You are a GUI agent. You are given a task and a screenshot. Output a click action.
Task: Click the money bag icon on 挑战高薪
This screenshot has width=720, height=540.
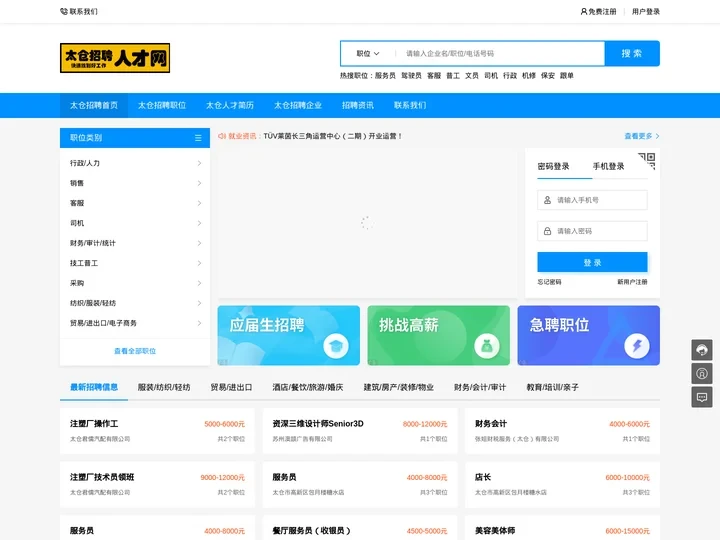click(x=487, y=346)
